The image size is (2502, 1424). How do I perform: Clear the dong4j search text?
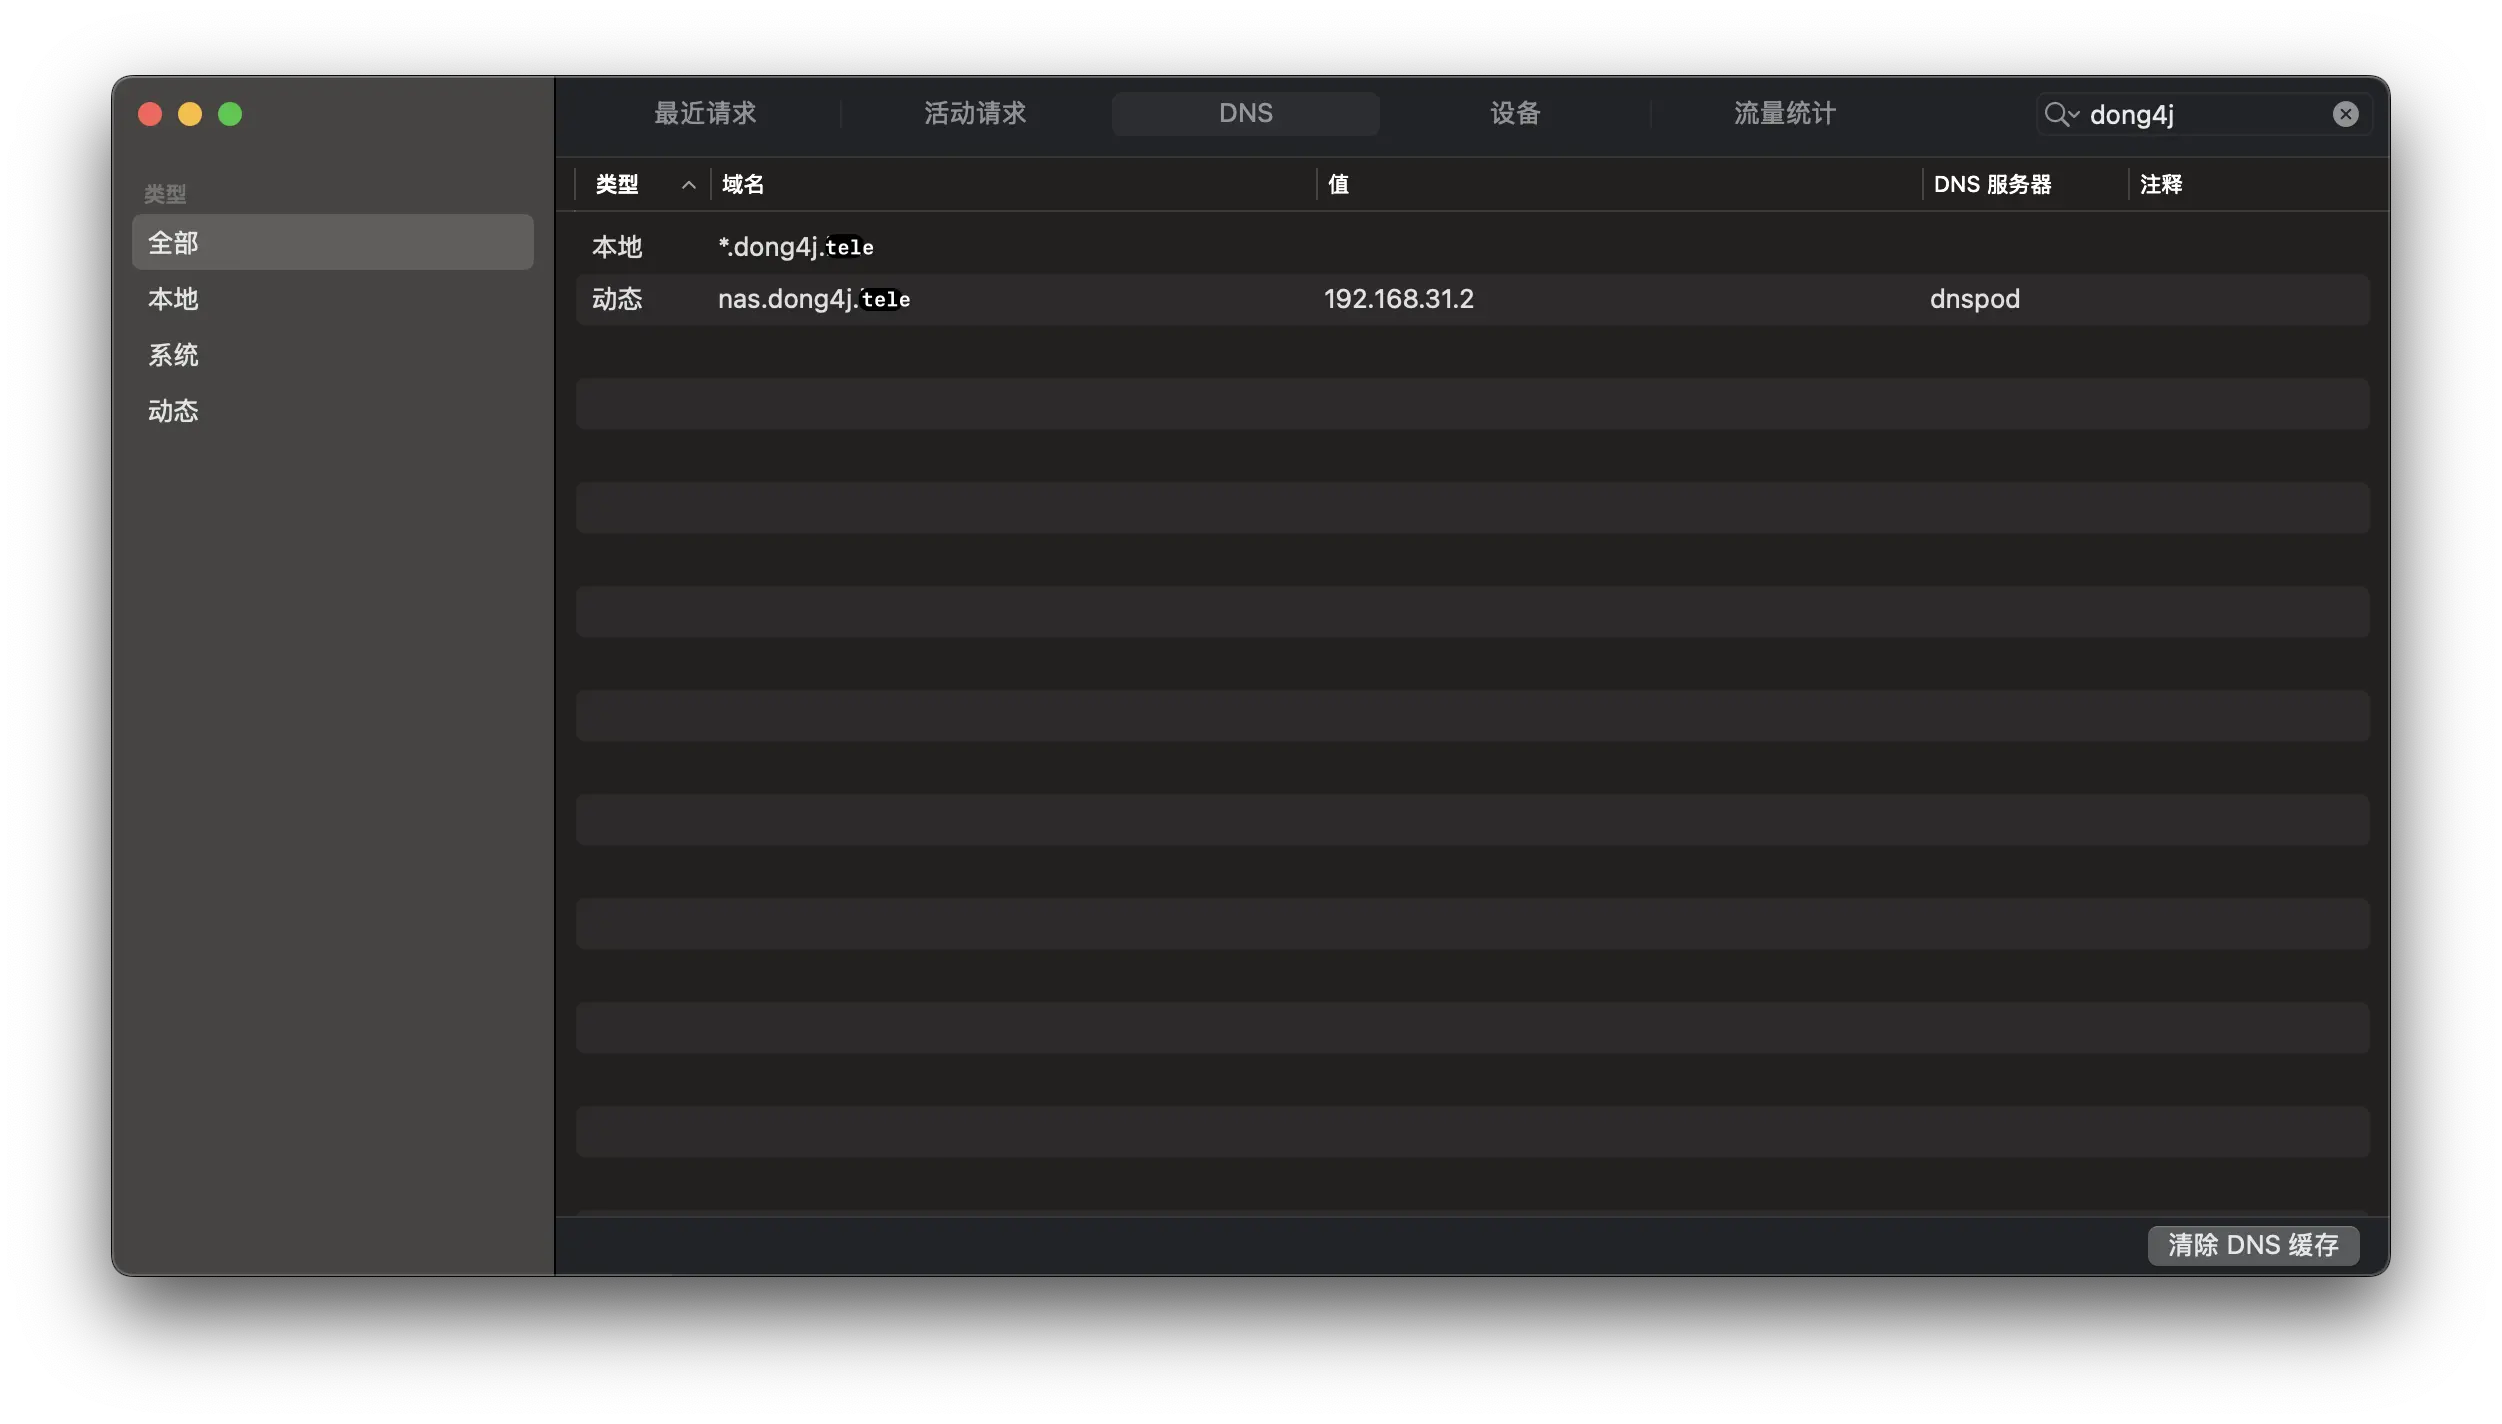point(2345,114)
